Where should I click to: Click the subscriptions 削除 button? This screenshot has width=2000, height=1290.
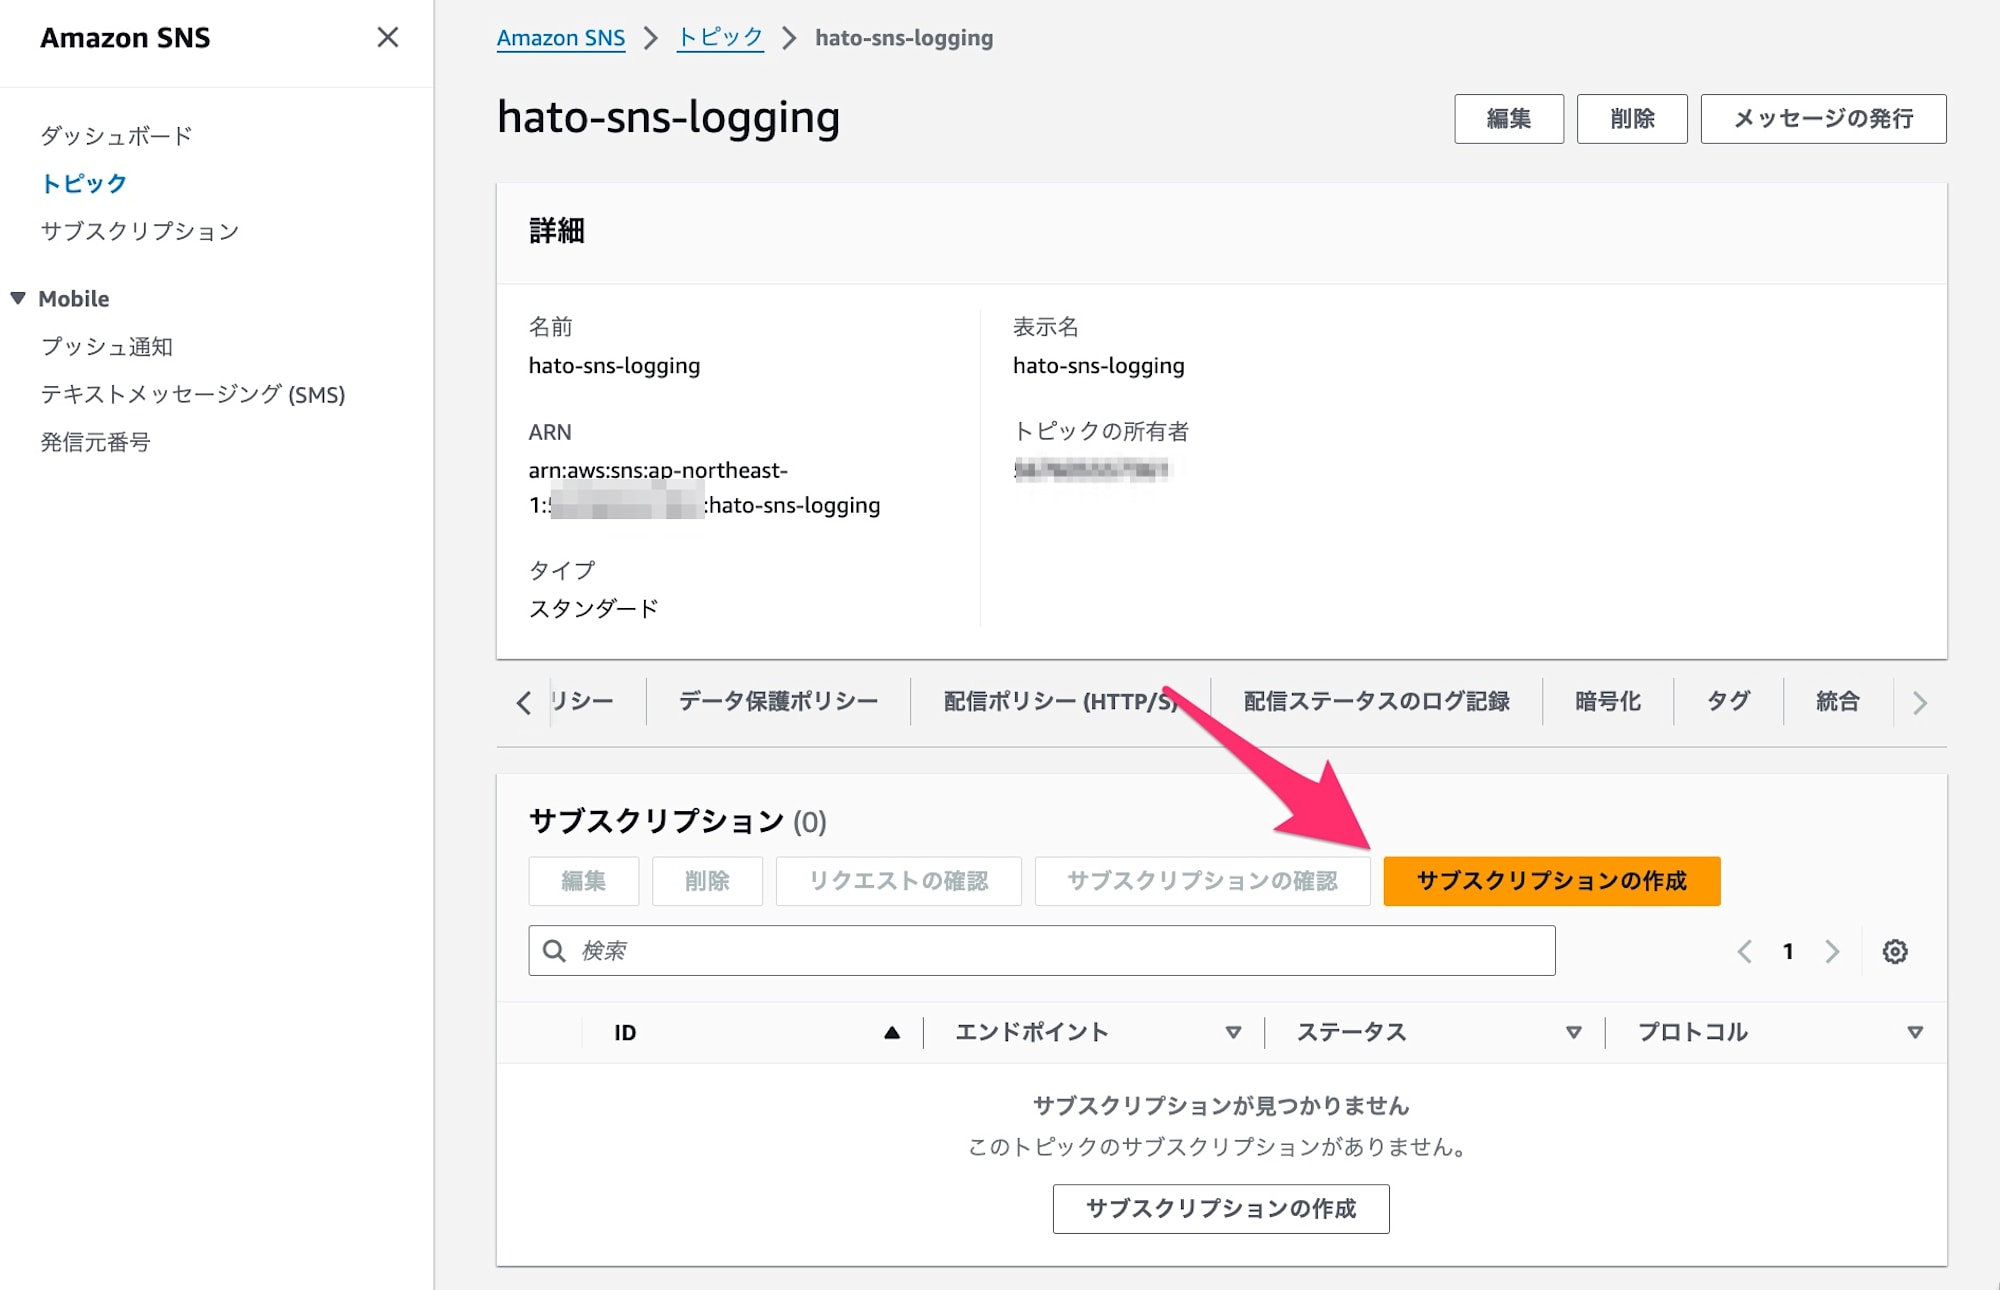[707, 881]
